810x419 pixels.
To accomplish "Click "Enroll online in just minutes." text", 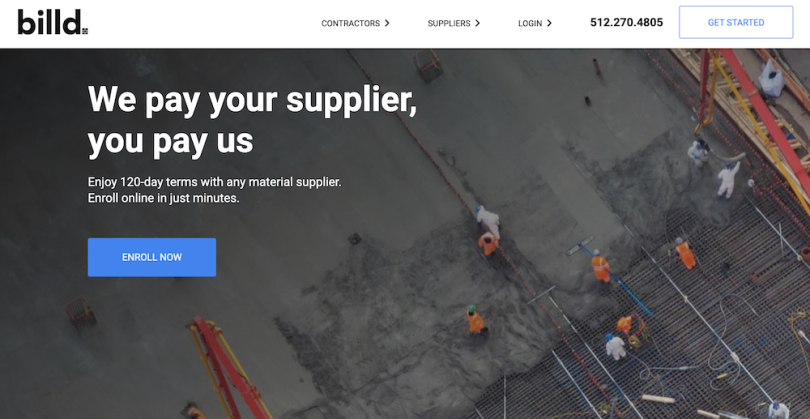I will pyautogui.click(x=163, y=198).
